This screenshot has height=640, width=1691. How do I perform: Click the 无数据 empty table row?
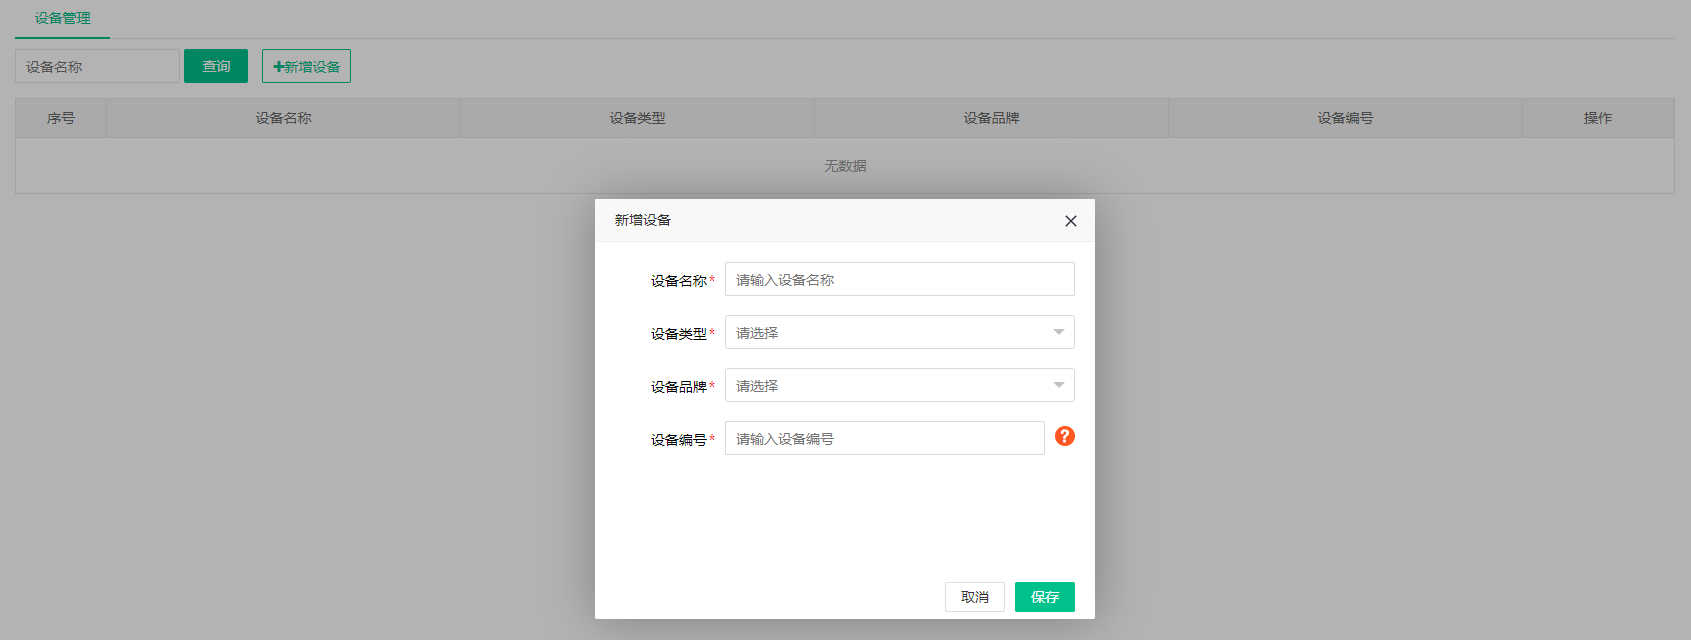(845, 166)
